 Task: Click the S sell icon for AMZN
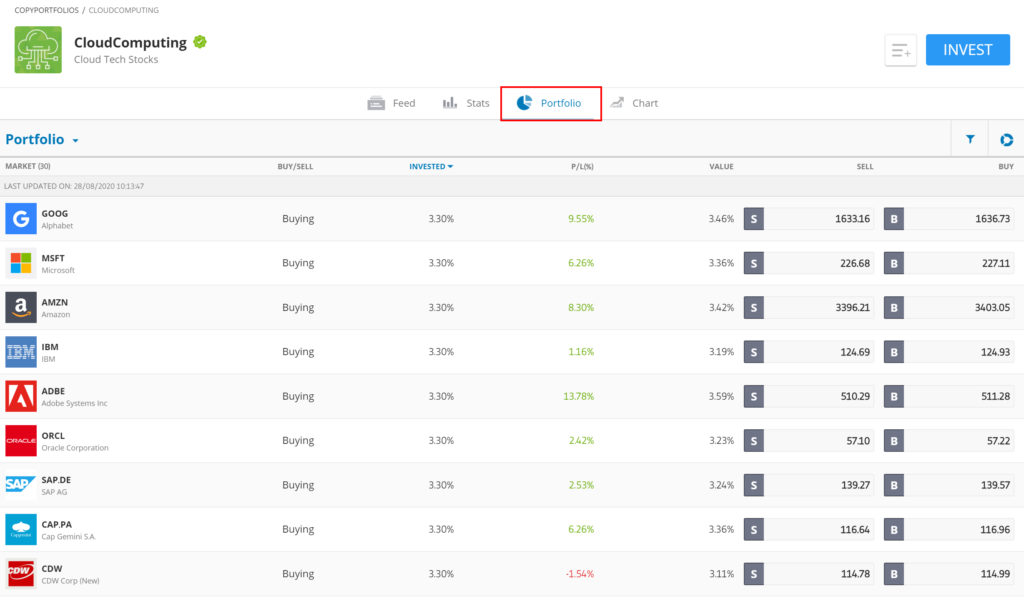[x=754, y=308]
